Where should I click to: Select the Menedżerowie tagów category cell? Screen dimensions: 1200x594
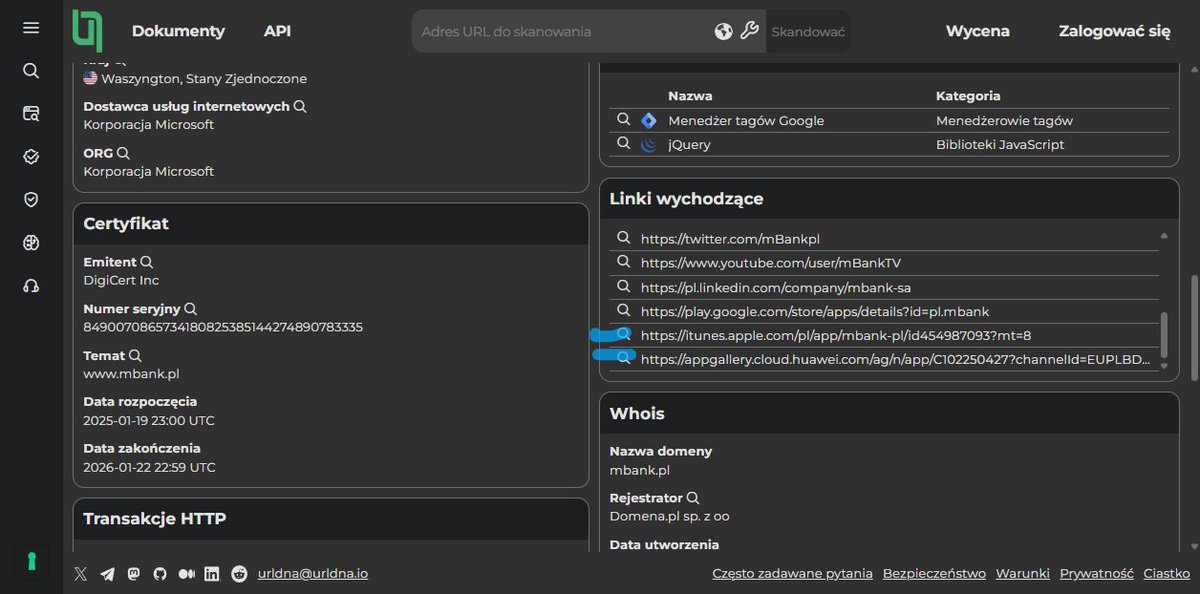(1004, 120)
